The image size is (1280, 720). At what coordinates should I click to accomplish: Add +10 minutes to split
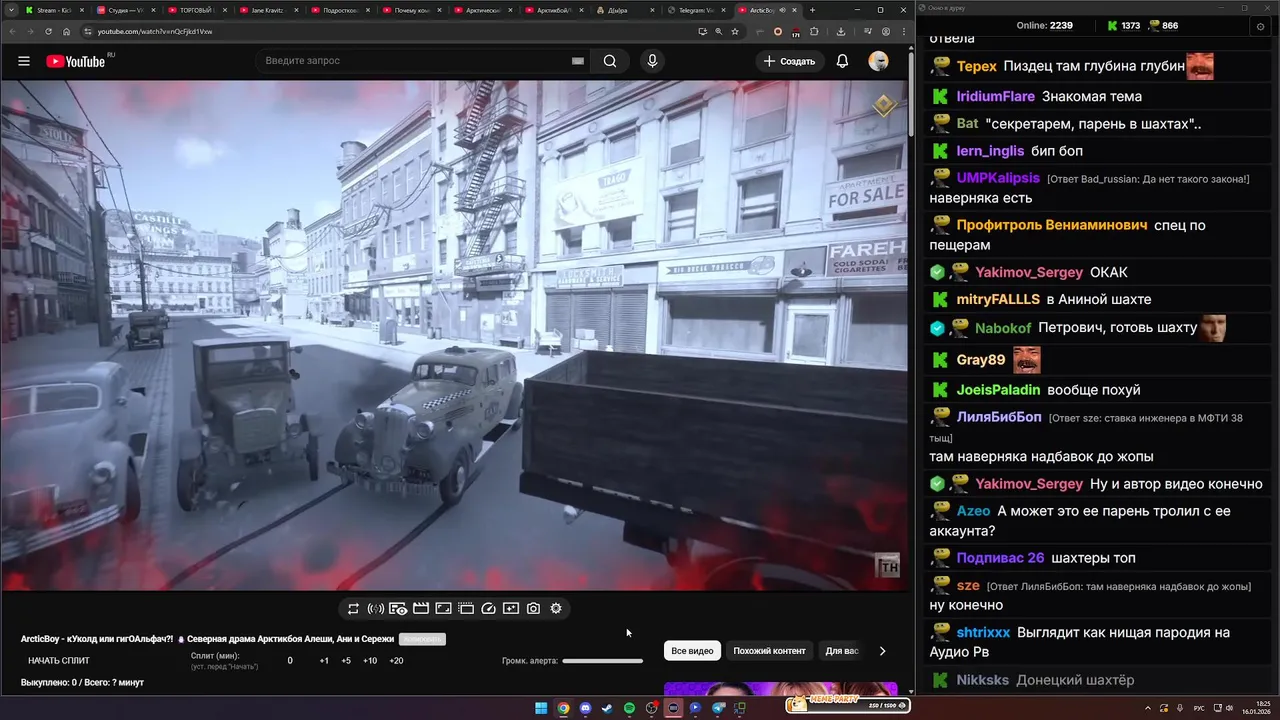(x=370, y=661)
